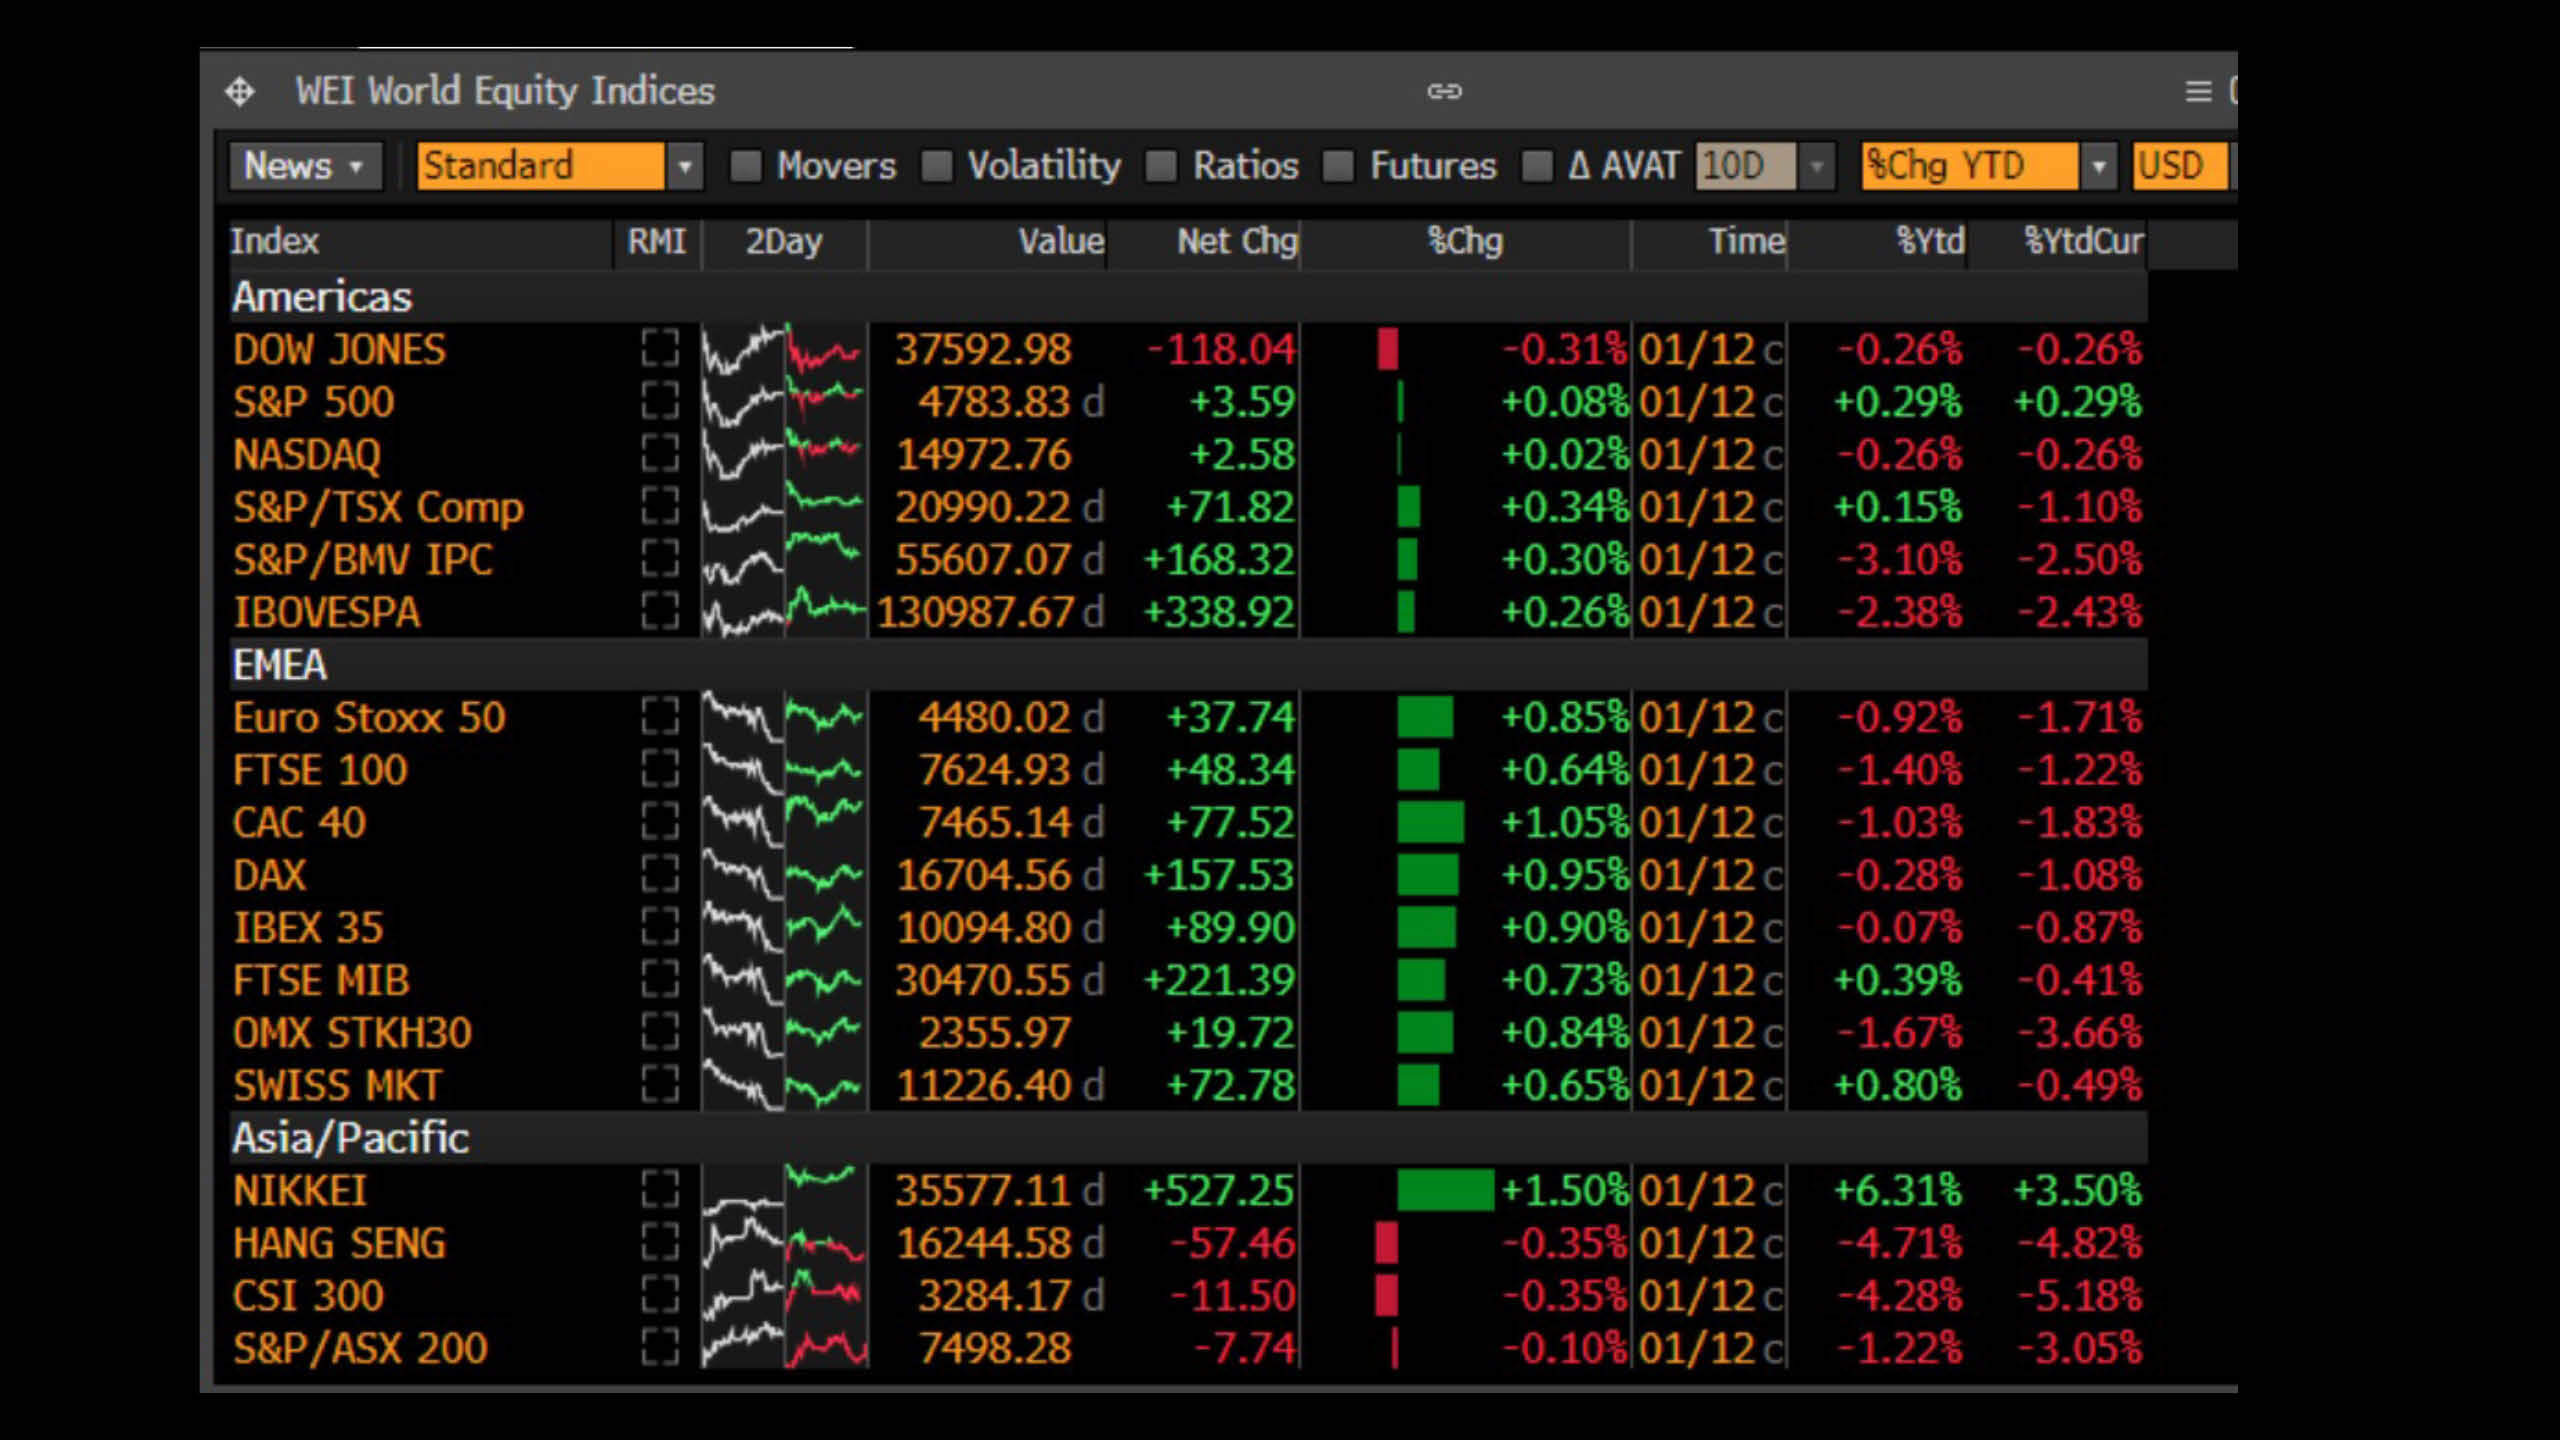Viewport: 2560px width, 1440px height.
Task: Sort by the %Chg column header
Action: click(1465, 241)
